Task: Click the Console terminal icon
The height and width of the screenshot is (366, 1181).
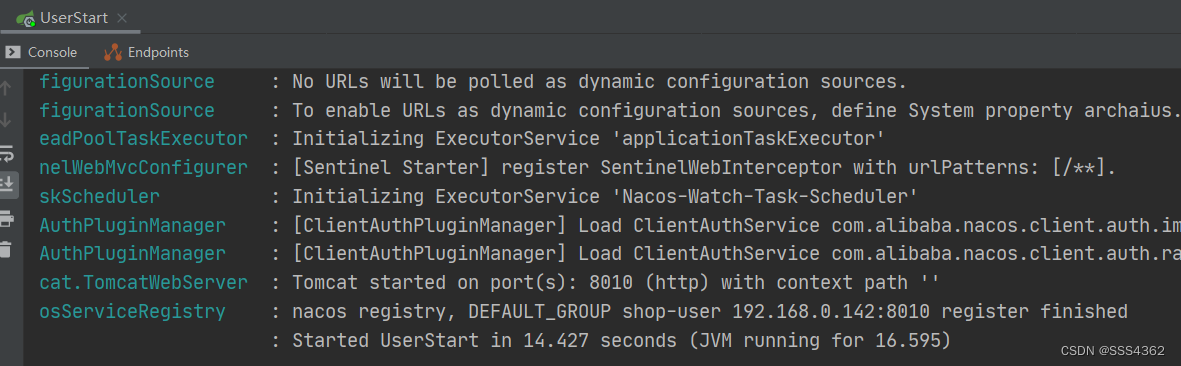Action: point(13,53)
